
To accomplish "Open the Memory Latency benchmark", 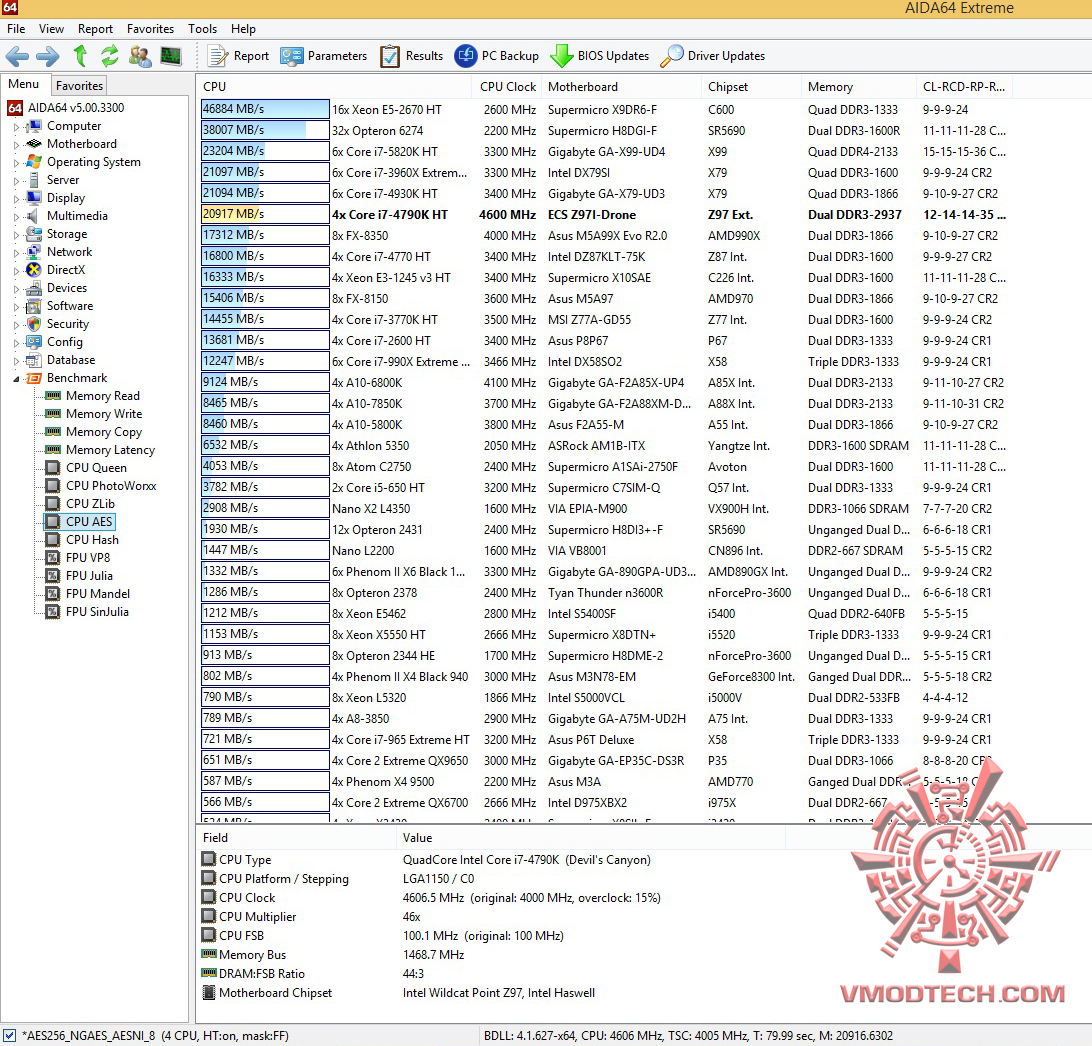I will pos(110,450).
